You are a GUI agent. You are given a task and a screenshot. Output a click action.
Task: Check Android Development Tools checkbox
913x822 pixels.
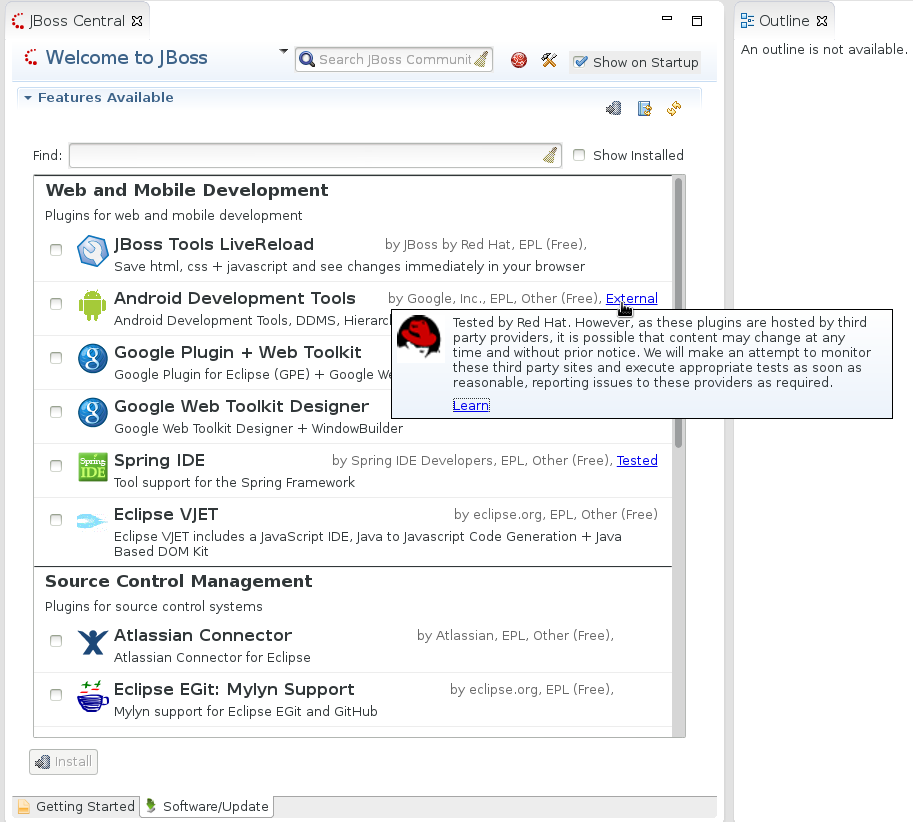tap(56, 304)
